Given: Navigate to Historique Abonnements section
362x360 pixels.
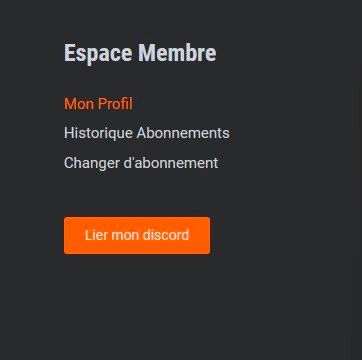Looking at the screenshot, I should pyautogui.click(x=147, y=133).
